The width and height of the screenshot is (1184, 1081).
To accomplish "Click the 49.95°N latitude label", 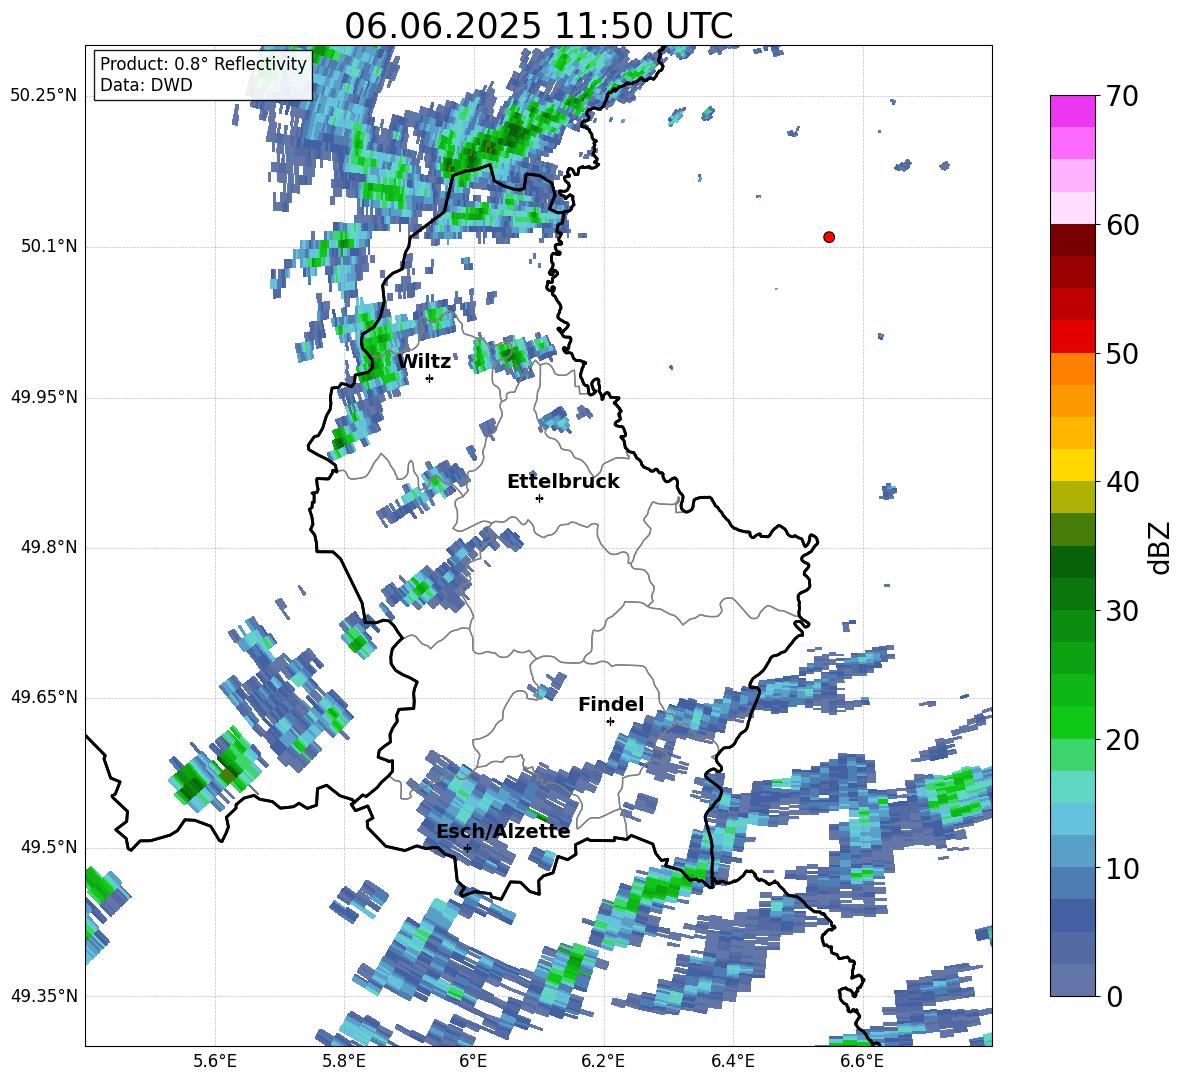I will (x=44, y=397).
